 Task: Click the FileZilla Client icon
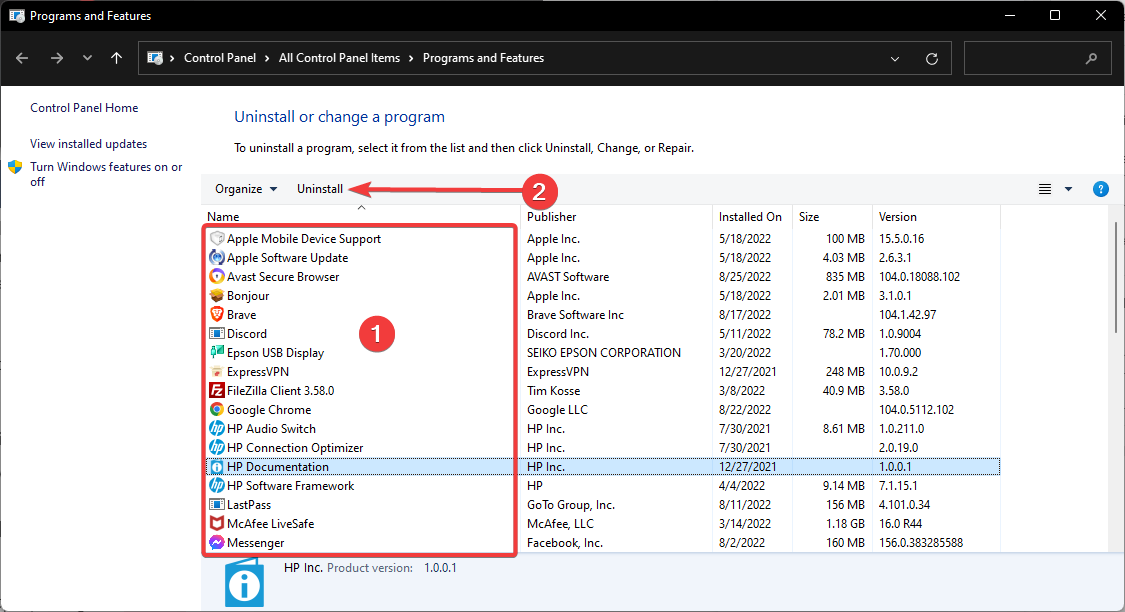[217, 390]
